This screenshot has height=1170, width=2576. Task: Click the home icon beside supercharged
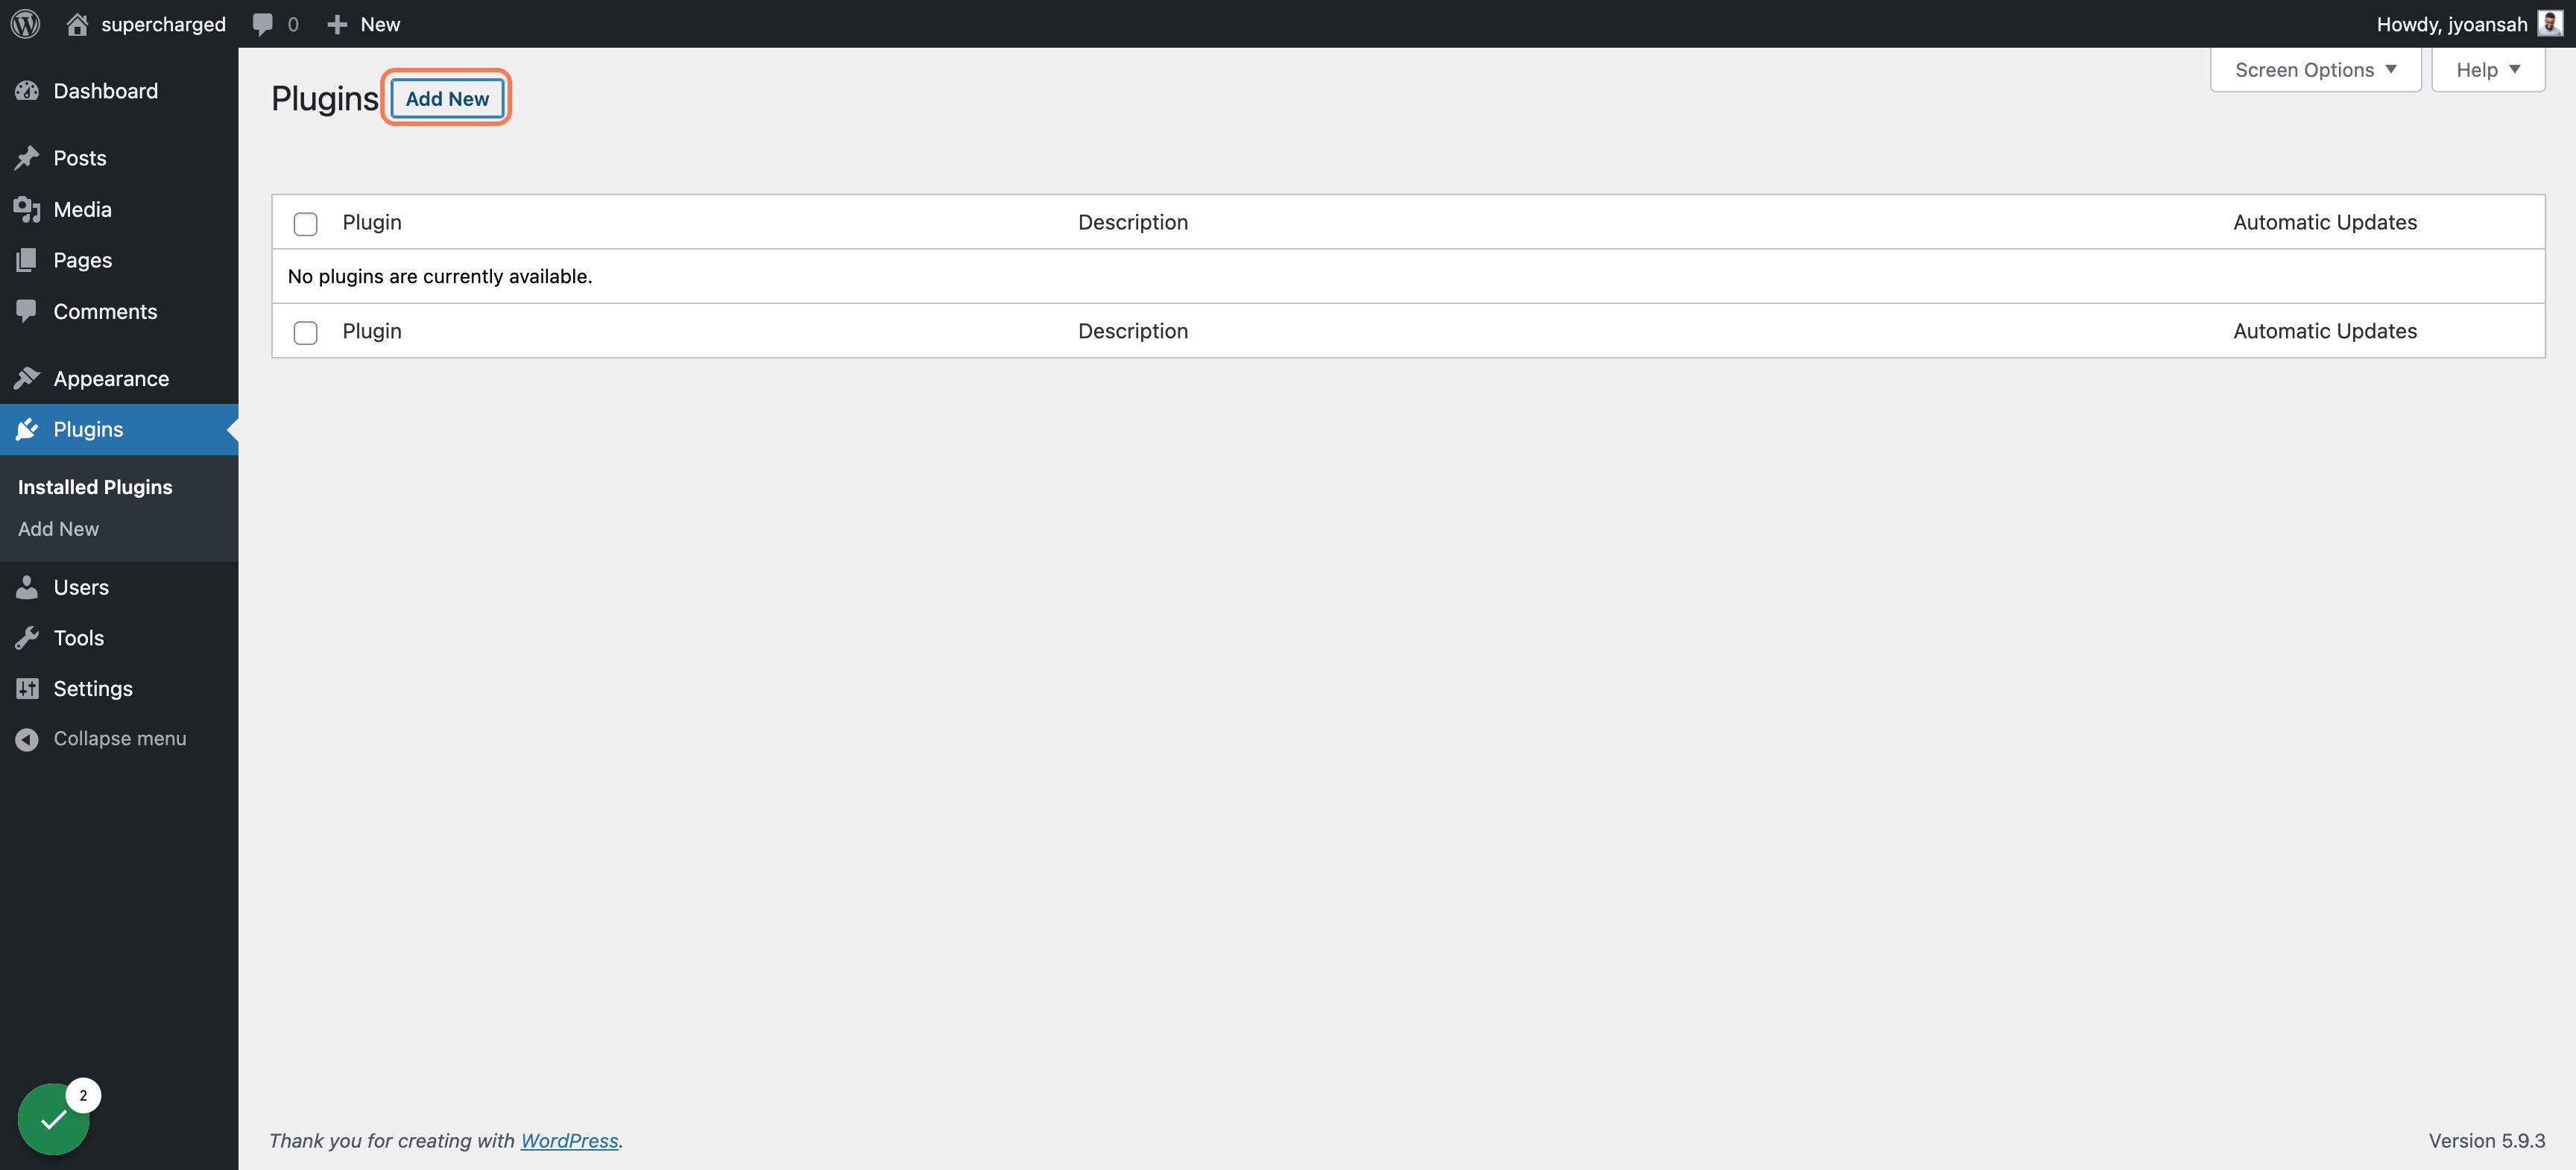point(77,23)
